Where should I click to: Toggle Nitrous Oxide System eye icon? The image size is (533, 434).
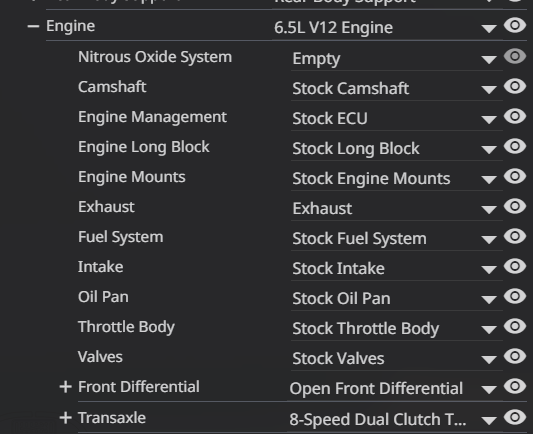(x=515, y=56)
